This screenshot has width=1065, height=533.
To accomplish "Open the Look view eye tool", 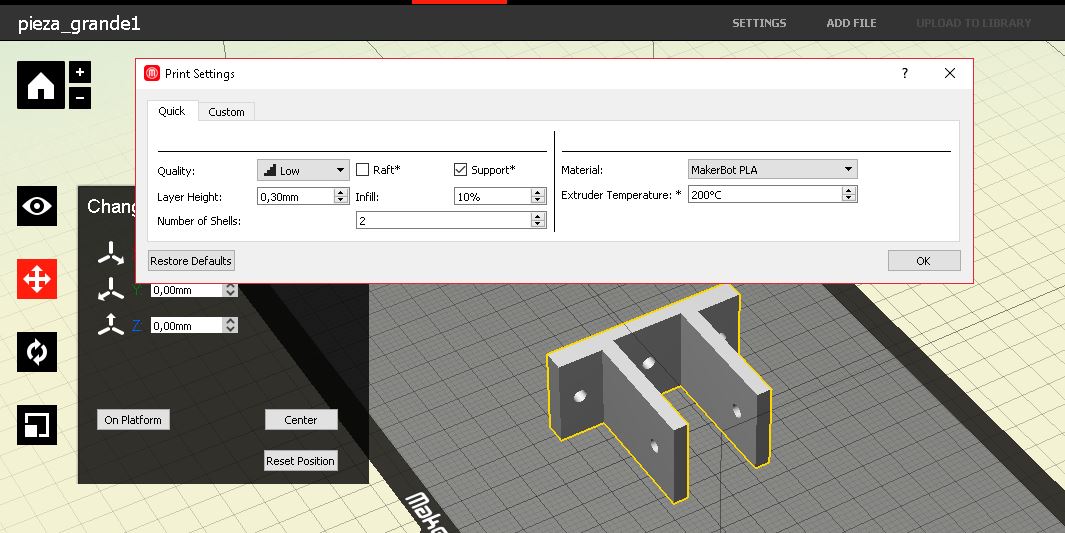I will click(37, 206).
